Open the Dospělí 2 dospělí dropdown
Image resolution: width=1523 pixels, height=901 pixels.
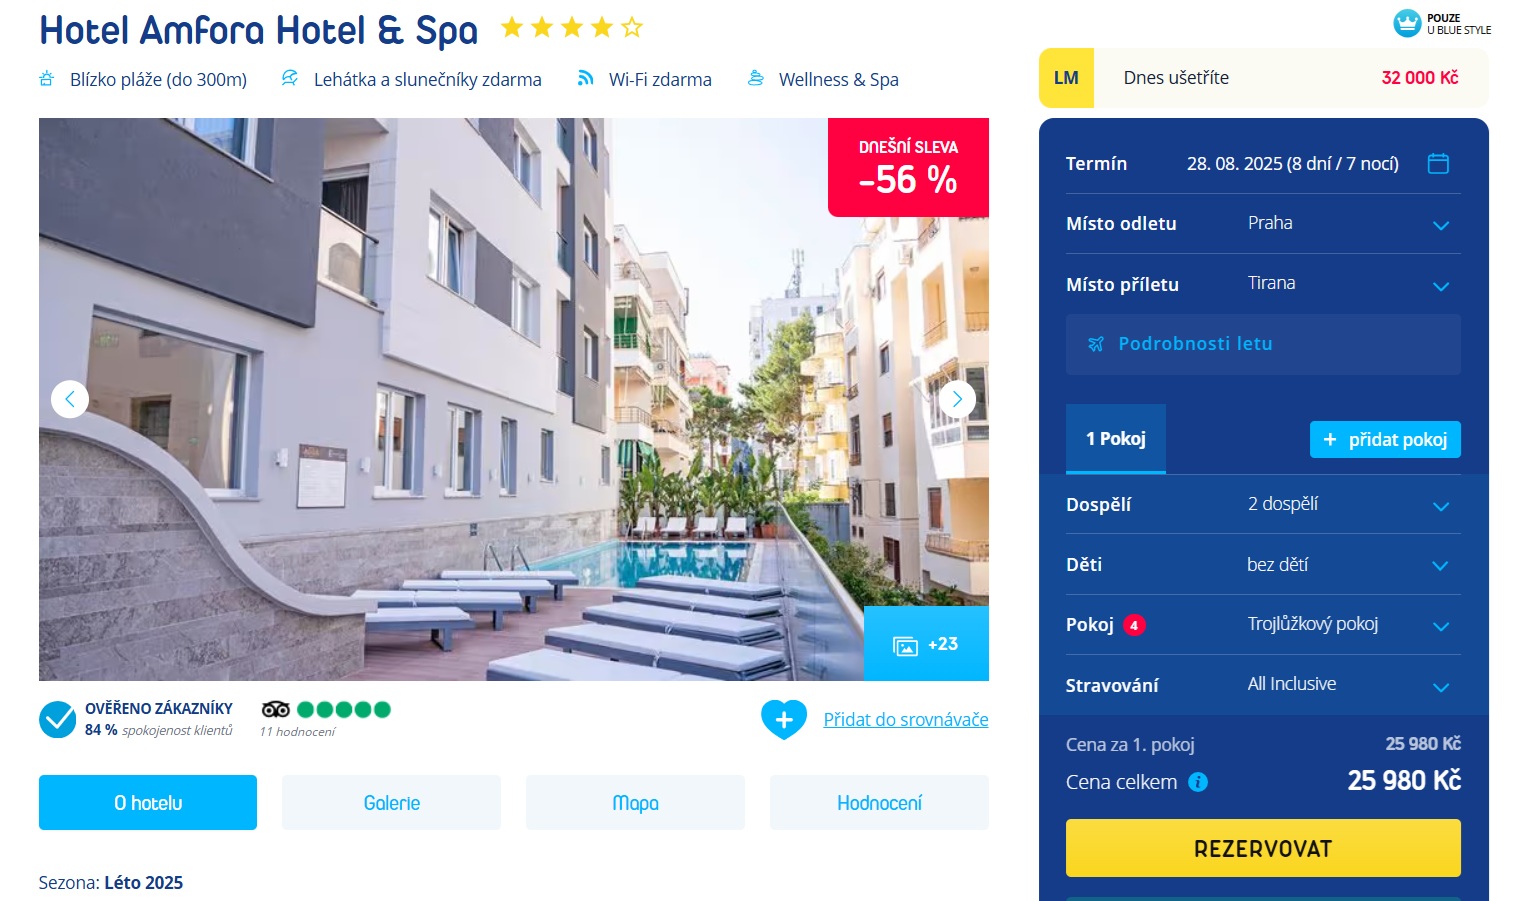1263,504
